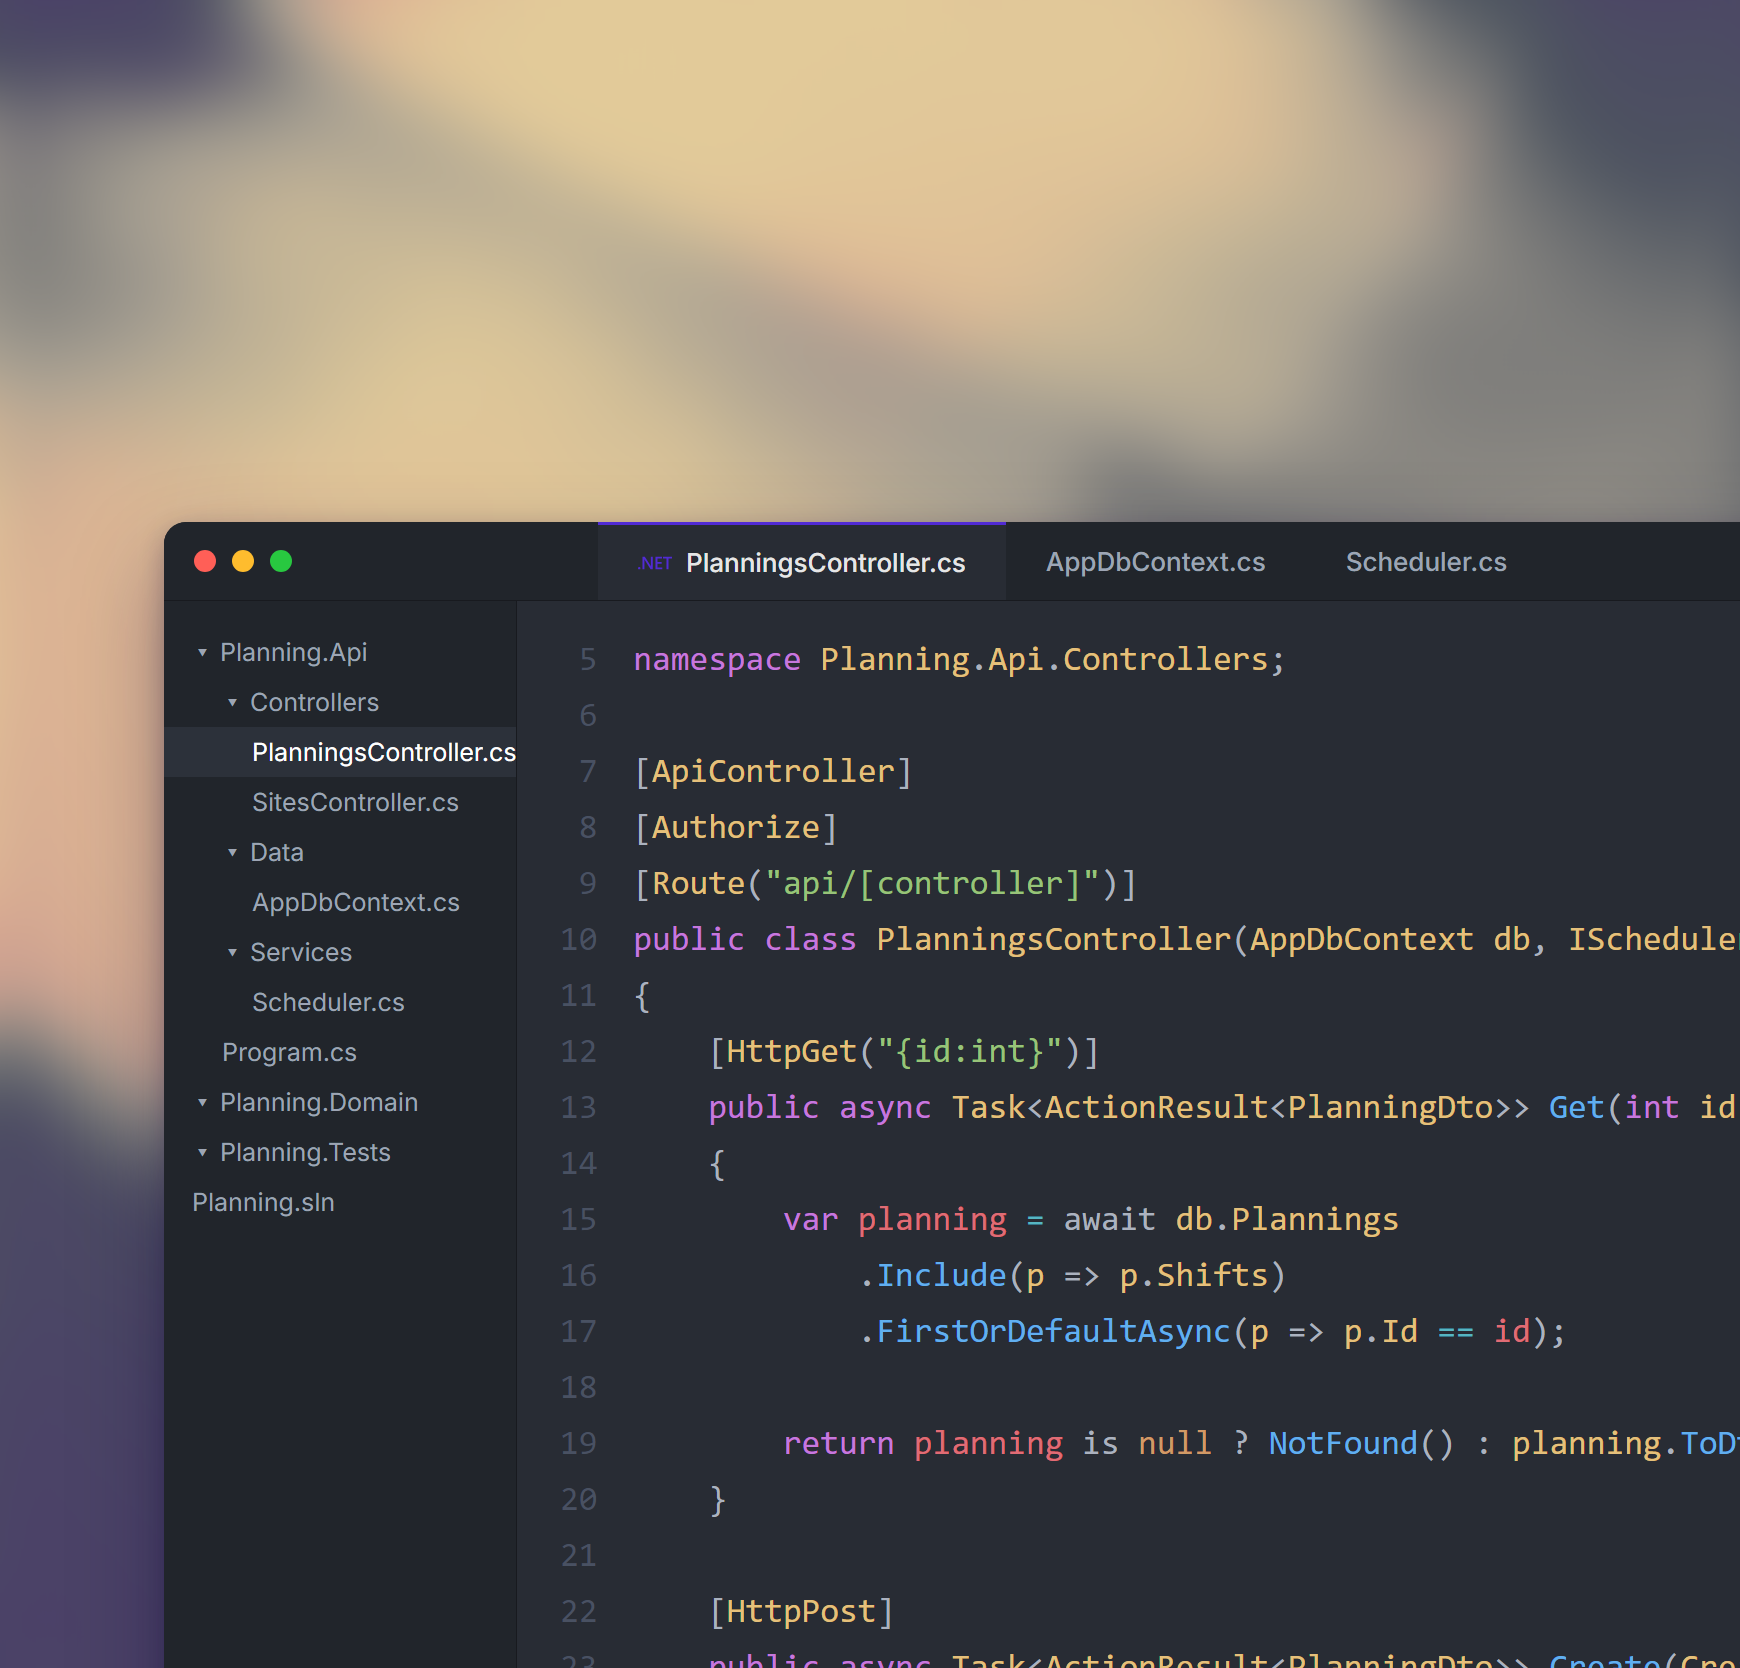1740x1668 pixels.
Task: Select the Data folder label
Action: click(276, 852)
